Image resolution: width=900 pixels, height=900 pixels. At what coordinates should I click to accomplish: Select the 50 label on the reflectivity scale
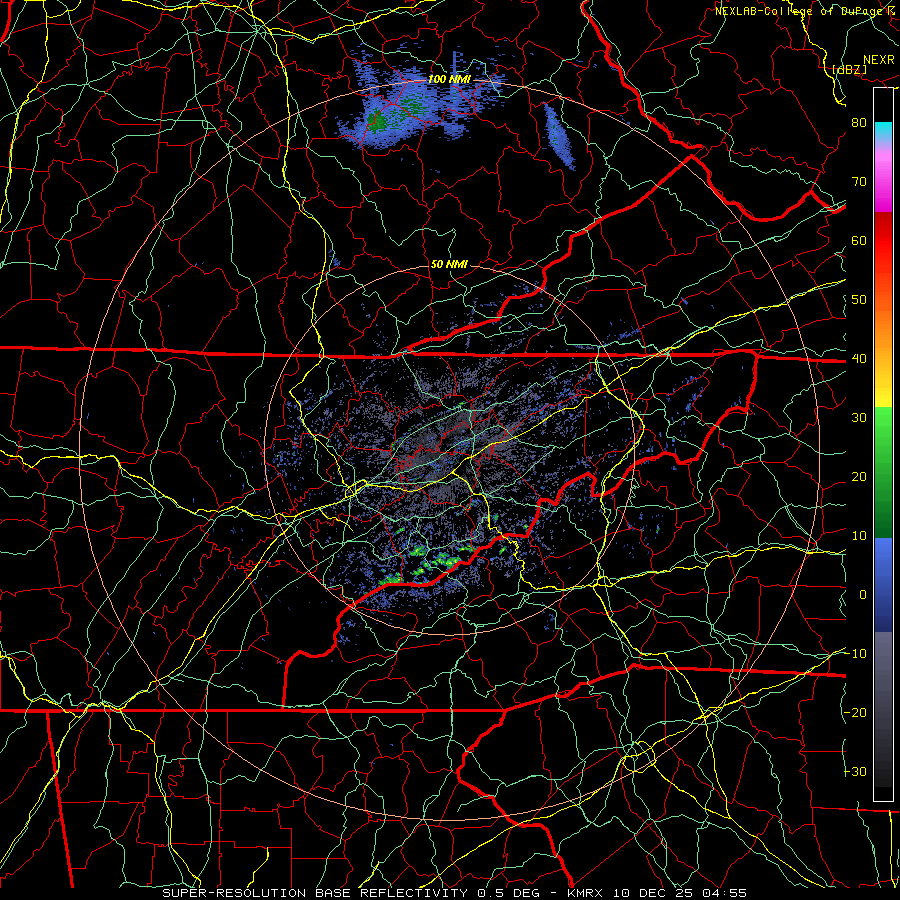pyautogui.click(x=859, y=300)
